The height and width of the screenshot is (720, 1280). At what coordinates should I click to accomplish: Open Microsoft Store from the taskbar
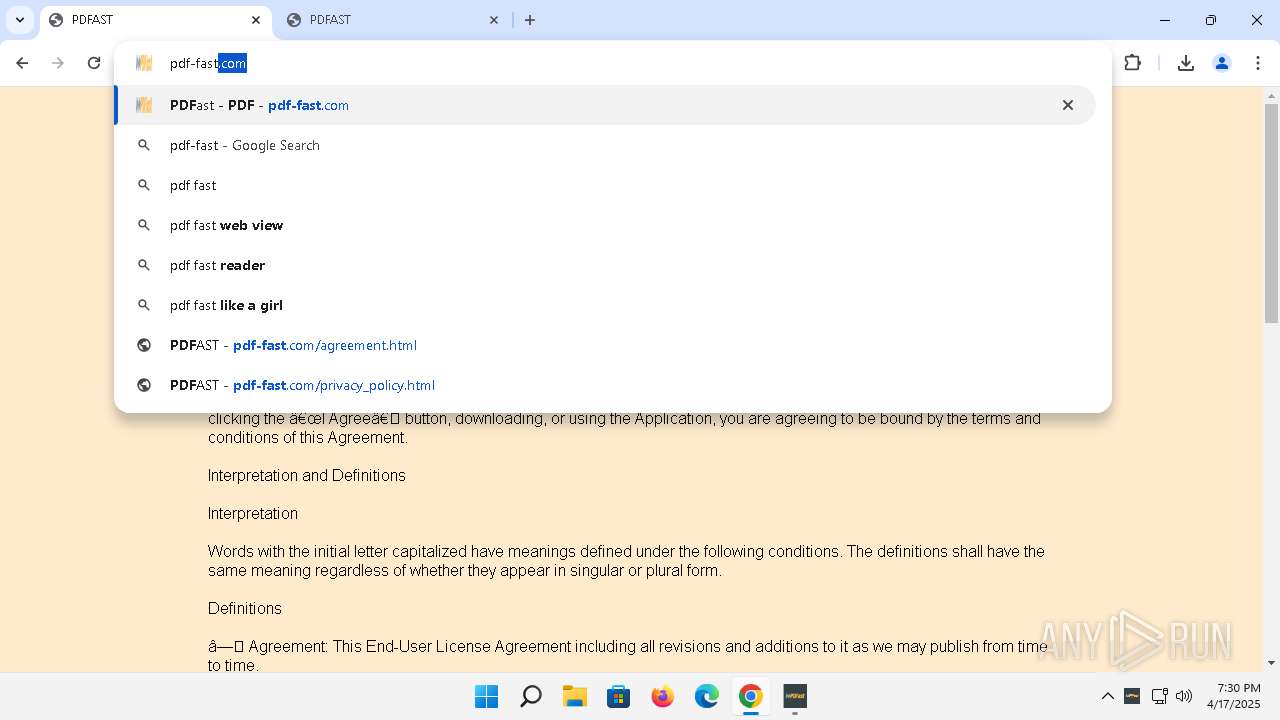(619, 696)
